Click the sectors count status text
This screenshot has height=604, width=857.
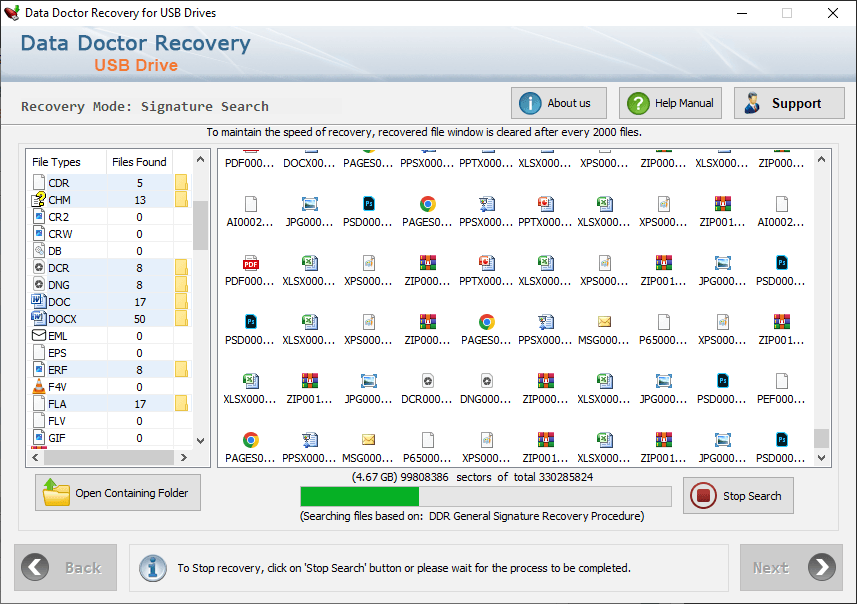pos(472,477)
